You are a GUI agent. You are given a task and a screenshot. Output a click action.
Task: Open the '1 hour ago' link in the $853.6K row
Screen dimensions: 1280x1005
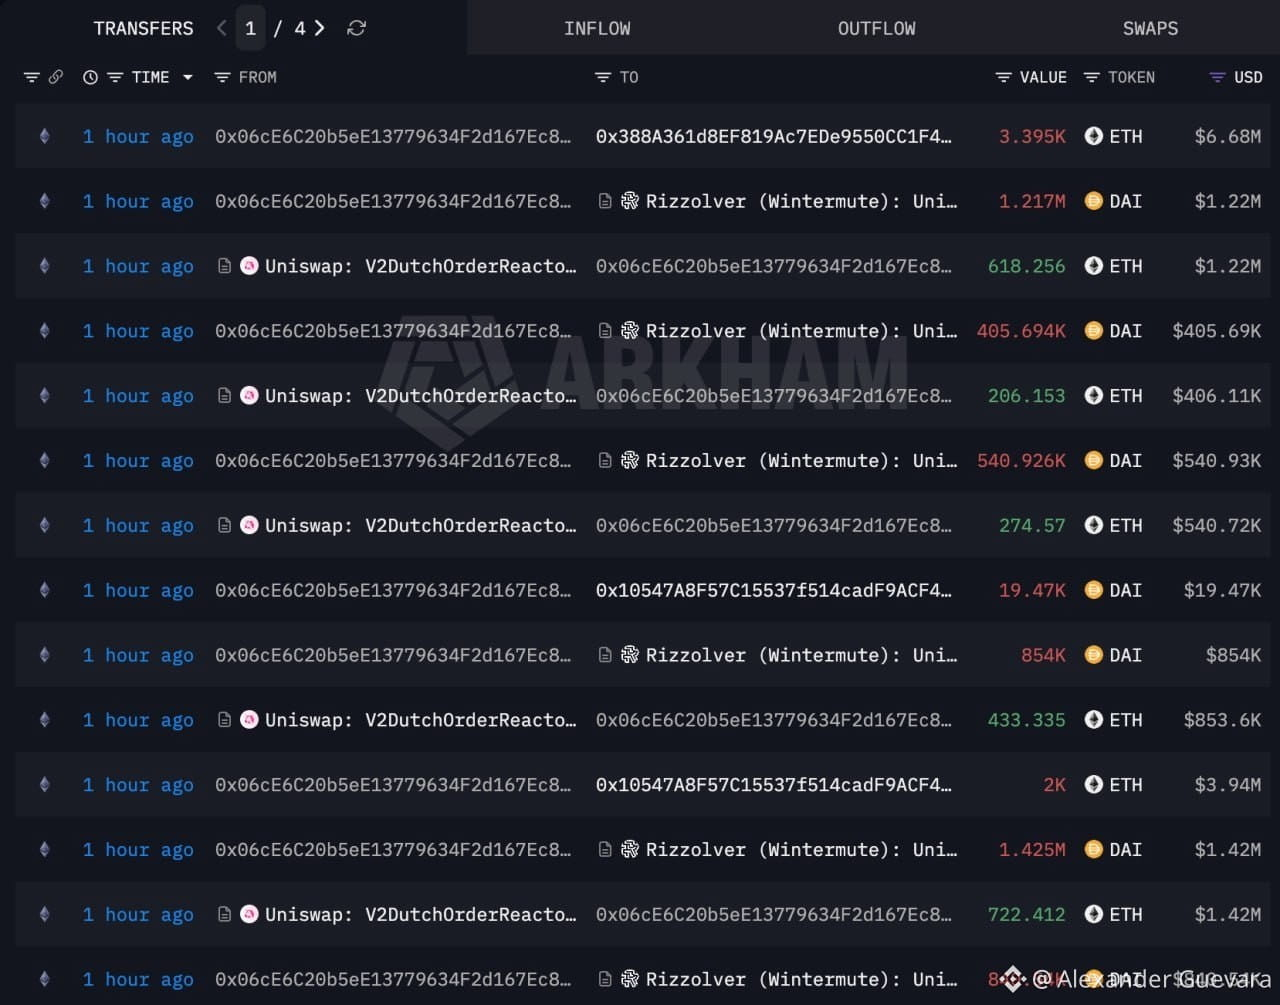[x=138, y=721]
